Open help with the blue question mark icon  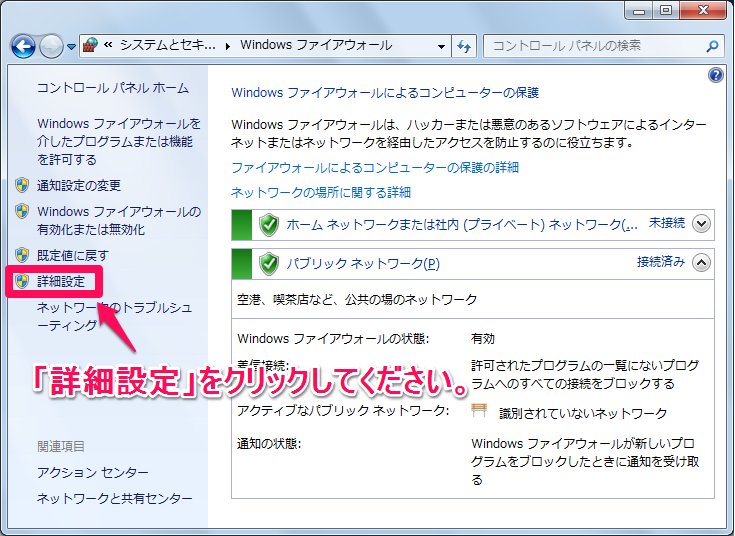click(716, 75)
